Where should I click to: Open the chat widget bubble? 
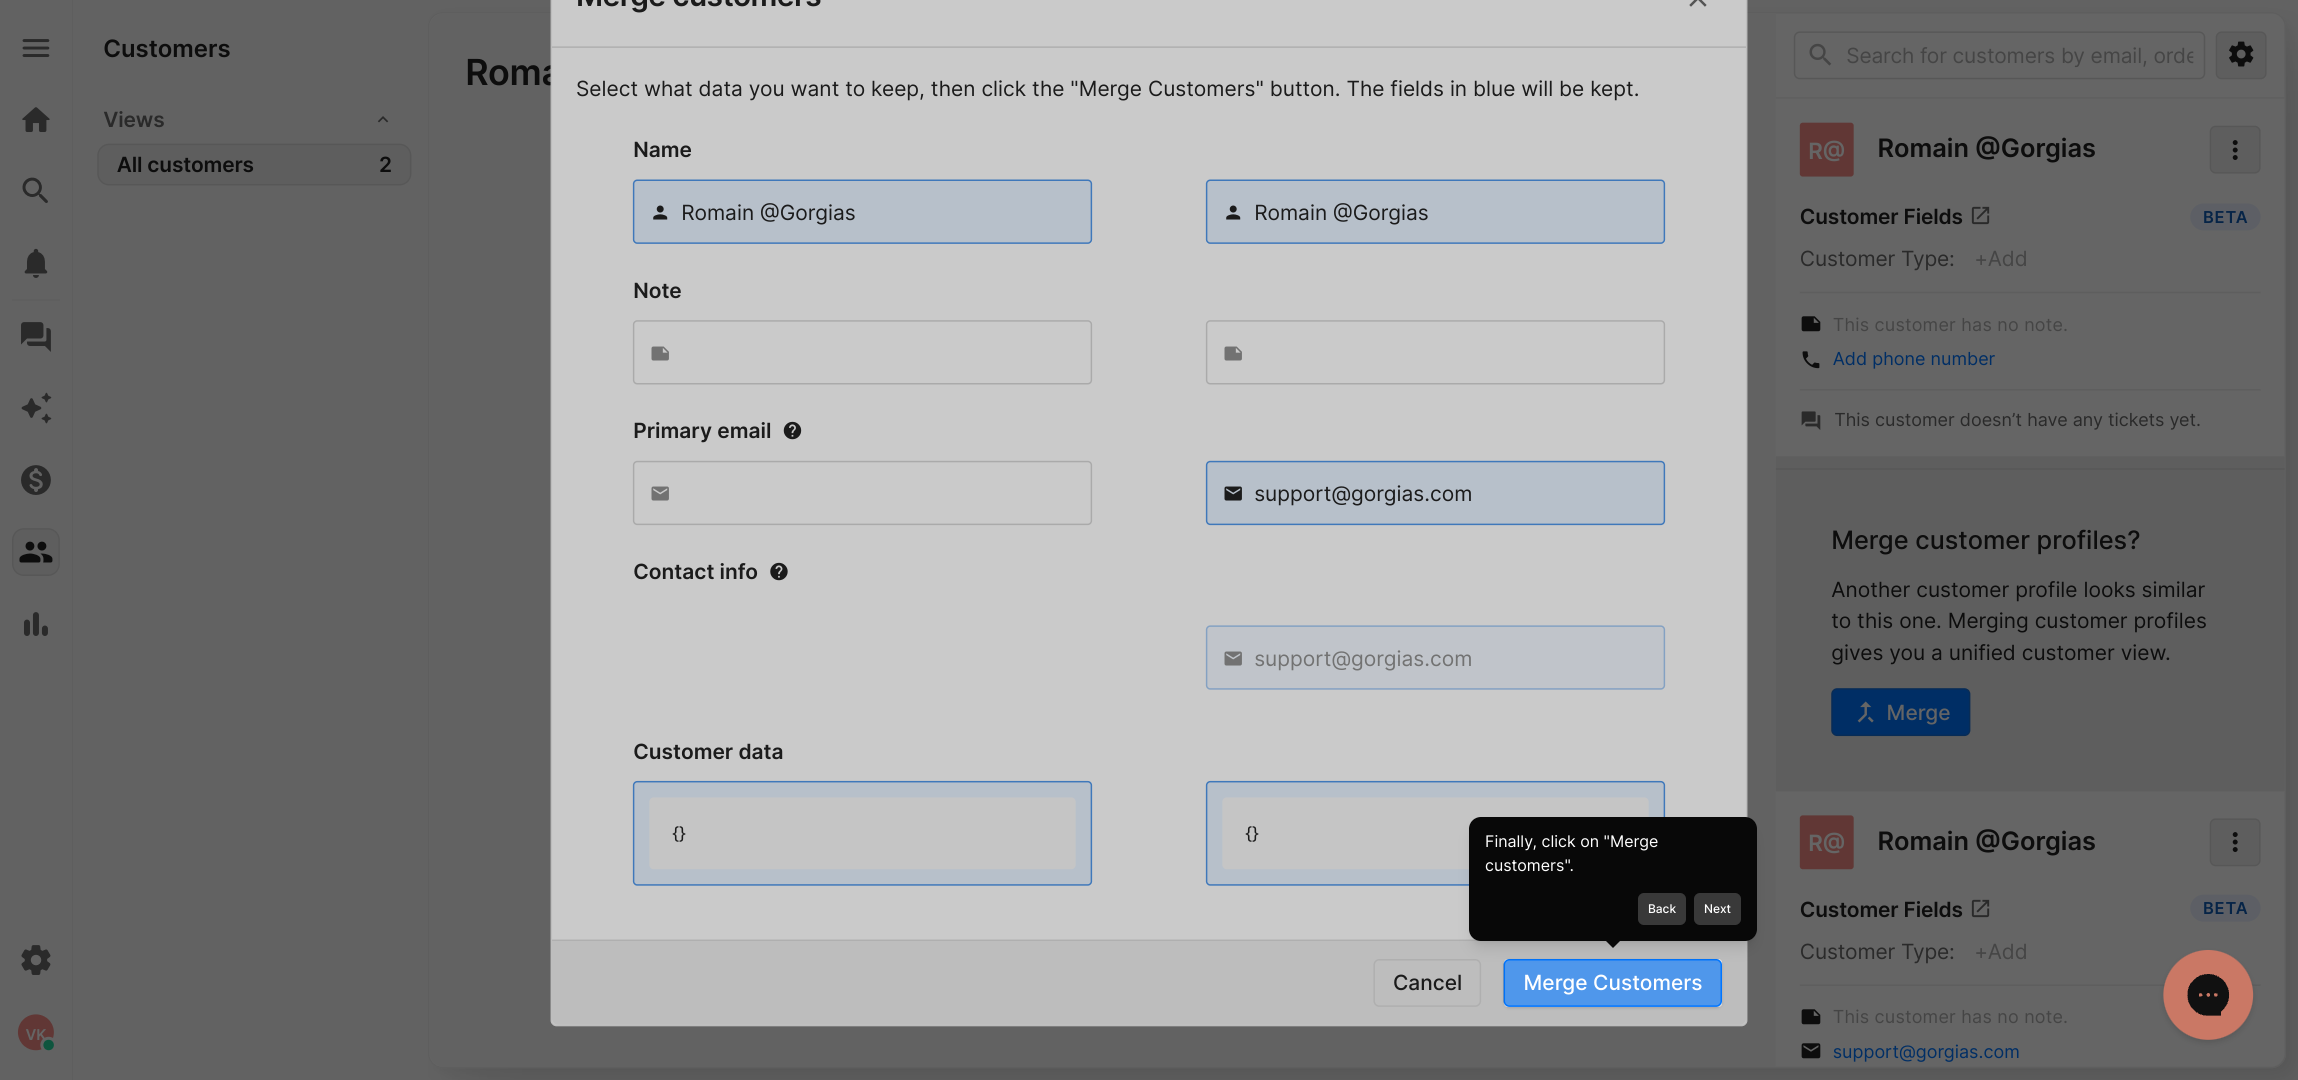(2208, 995)
